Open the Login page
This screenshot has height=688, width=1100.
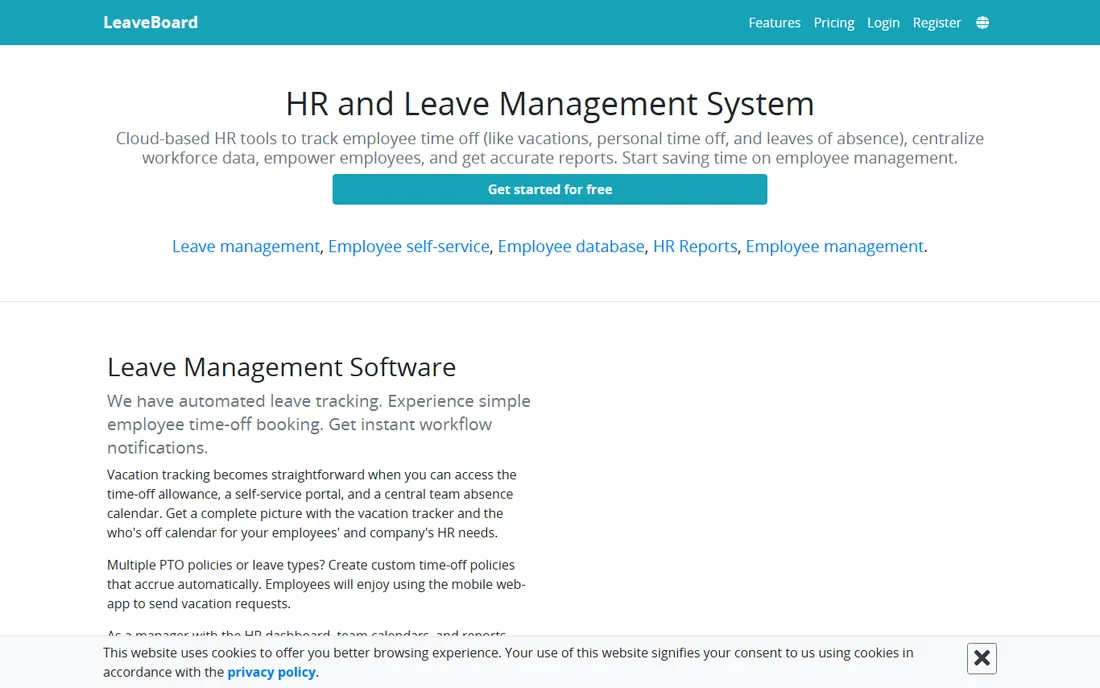(883, 22)
